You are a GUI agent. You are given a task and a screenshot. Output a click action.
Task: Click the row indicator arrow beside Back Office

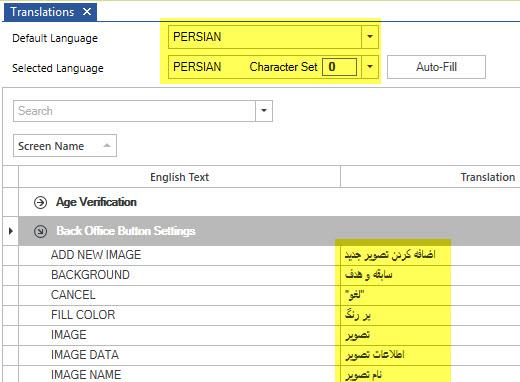point(11,231)
